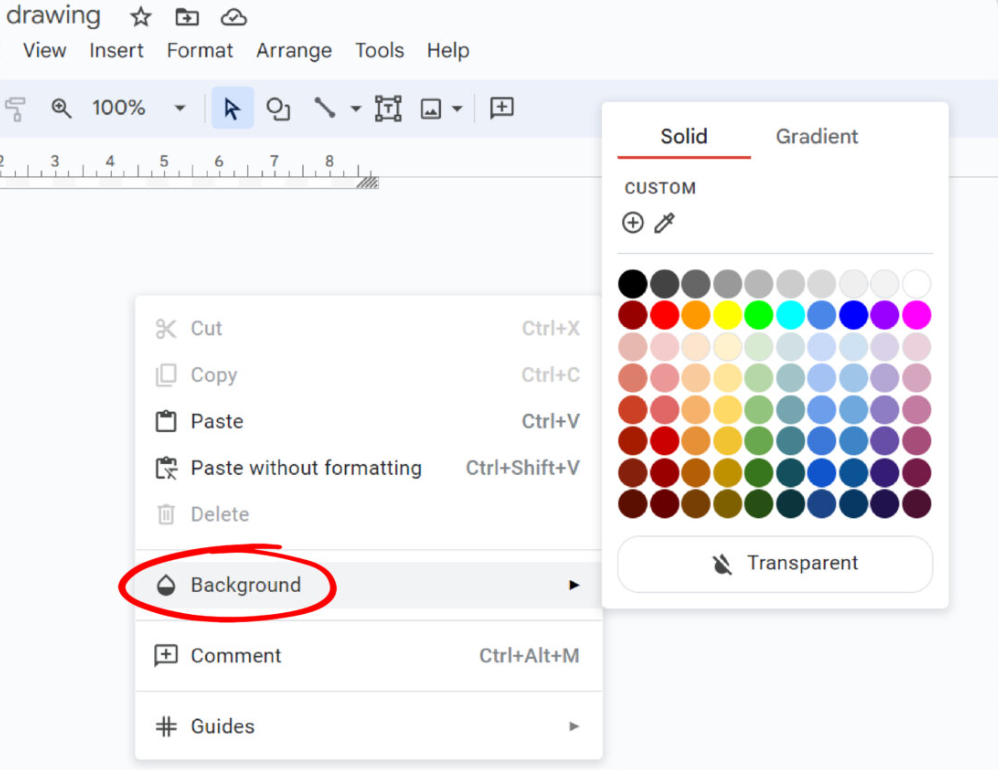
Task: Choose Paste without formatting
Action: tap(306, 468)
